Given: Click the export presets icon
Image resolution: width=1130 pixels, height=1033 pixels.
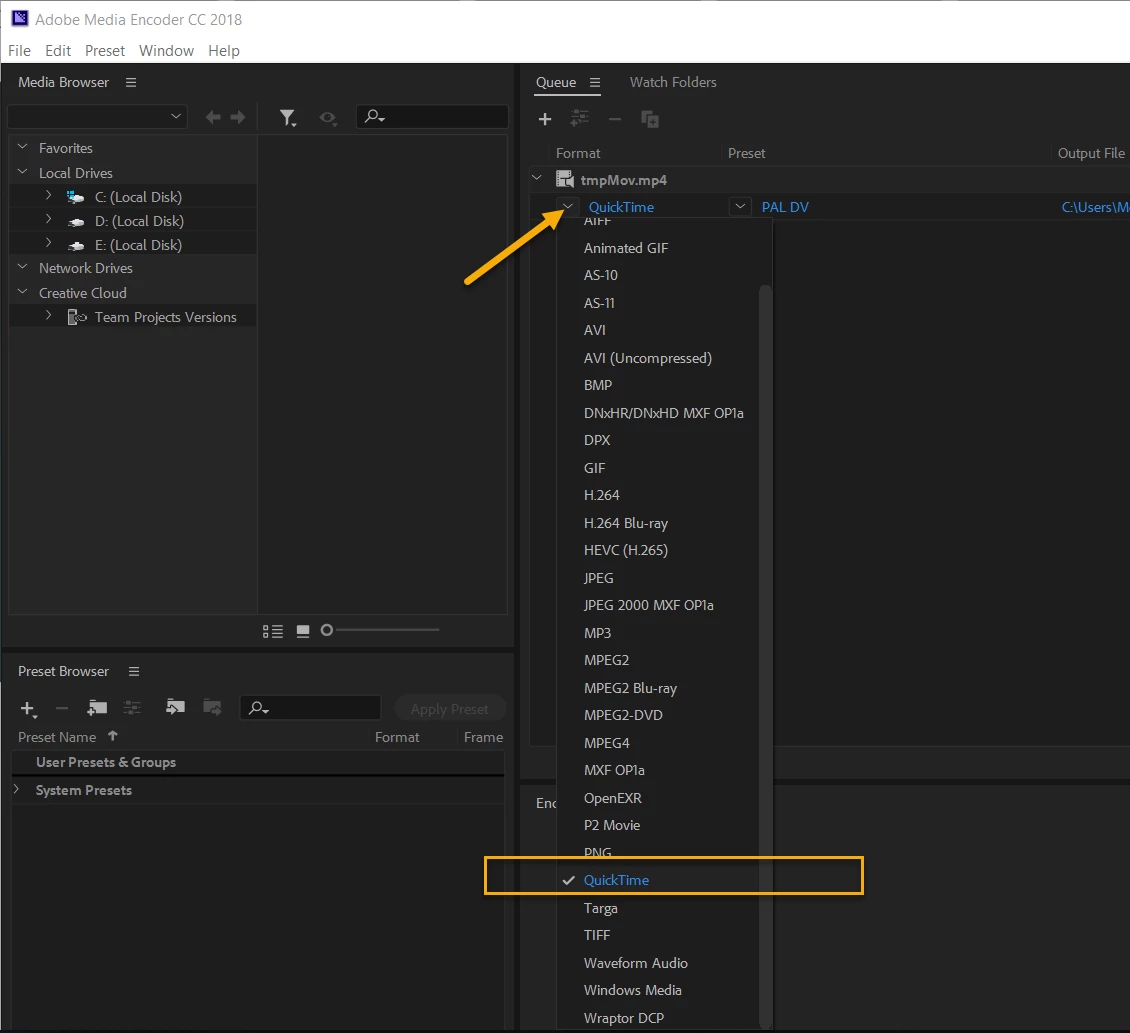Looking at the screenshot, I should [212, 707].
